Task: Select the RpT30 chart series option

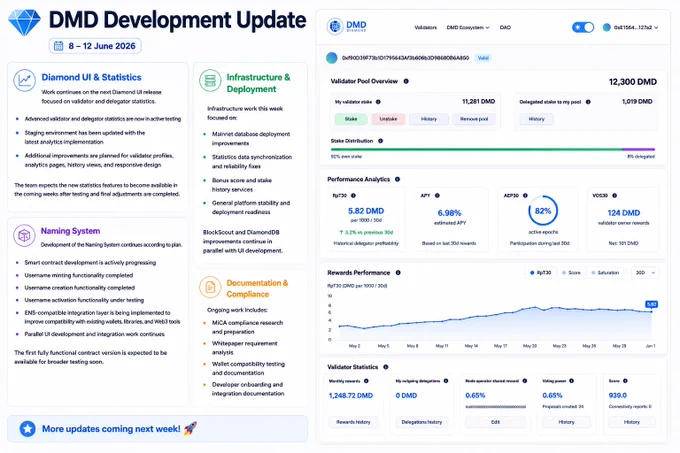Action: point(540,273)
